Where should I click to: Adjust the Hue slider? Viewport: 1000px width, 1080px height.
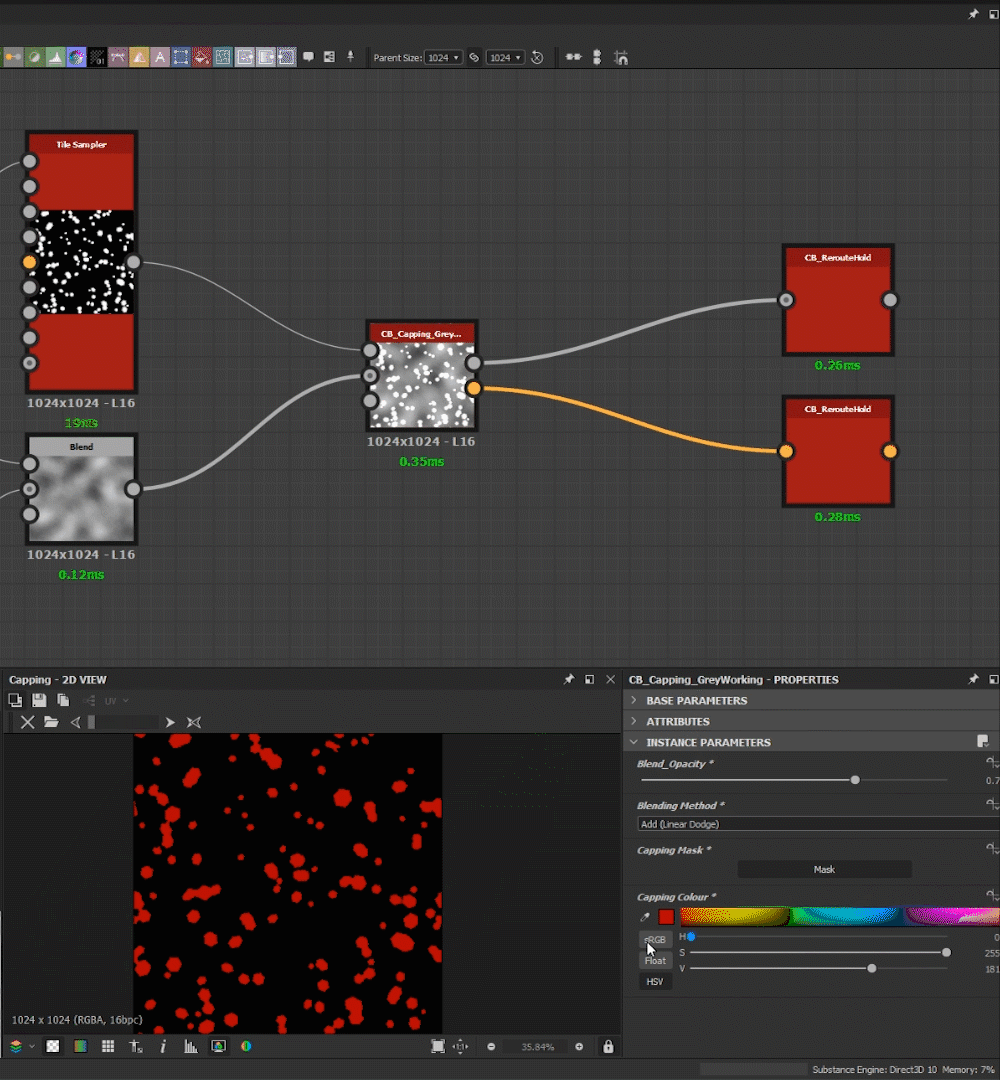point(691,937)
